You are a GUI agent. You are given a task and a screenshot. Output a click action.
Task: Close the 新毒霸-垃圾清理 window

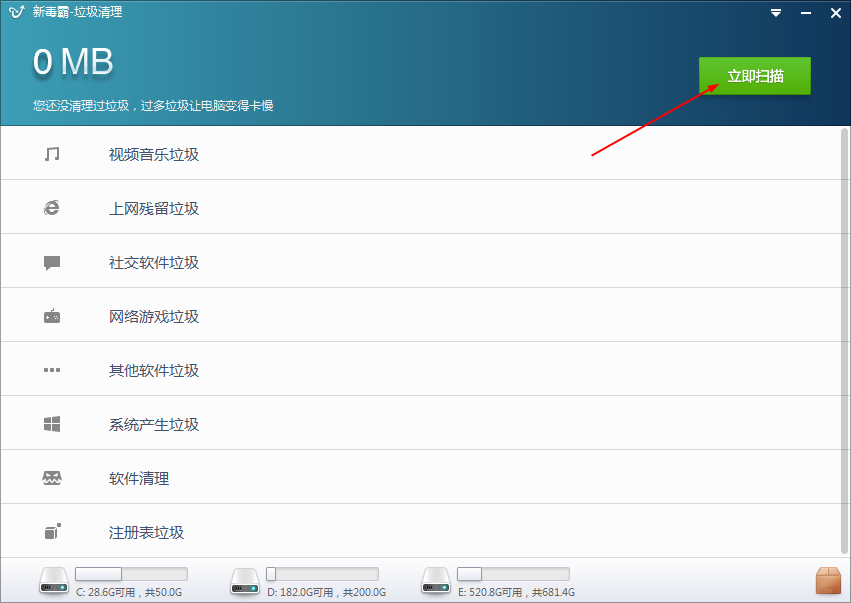[836, 13]
